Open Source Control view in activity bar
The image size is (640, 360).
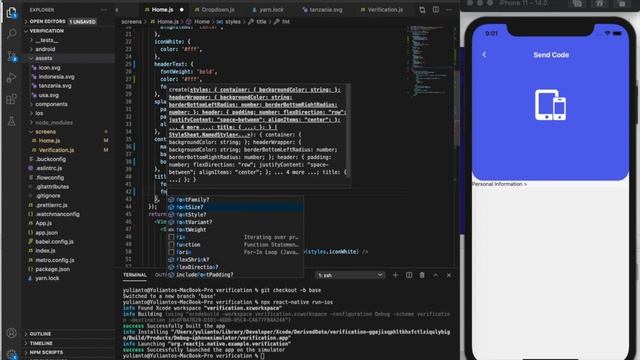[x=11, y=56]
